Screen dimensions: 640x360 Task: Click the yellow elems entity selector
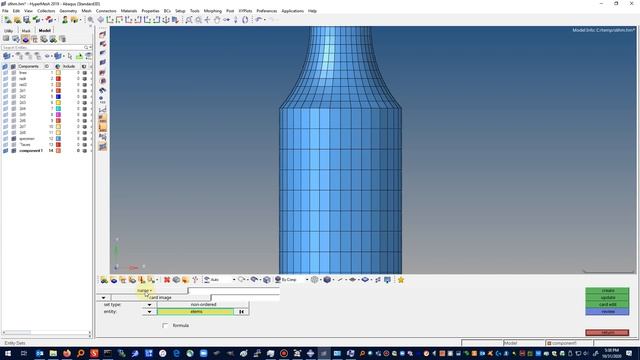tap(196, 312)
